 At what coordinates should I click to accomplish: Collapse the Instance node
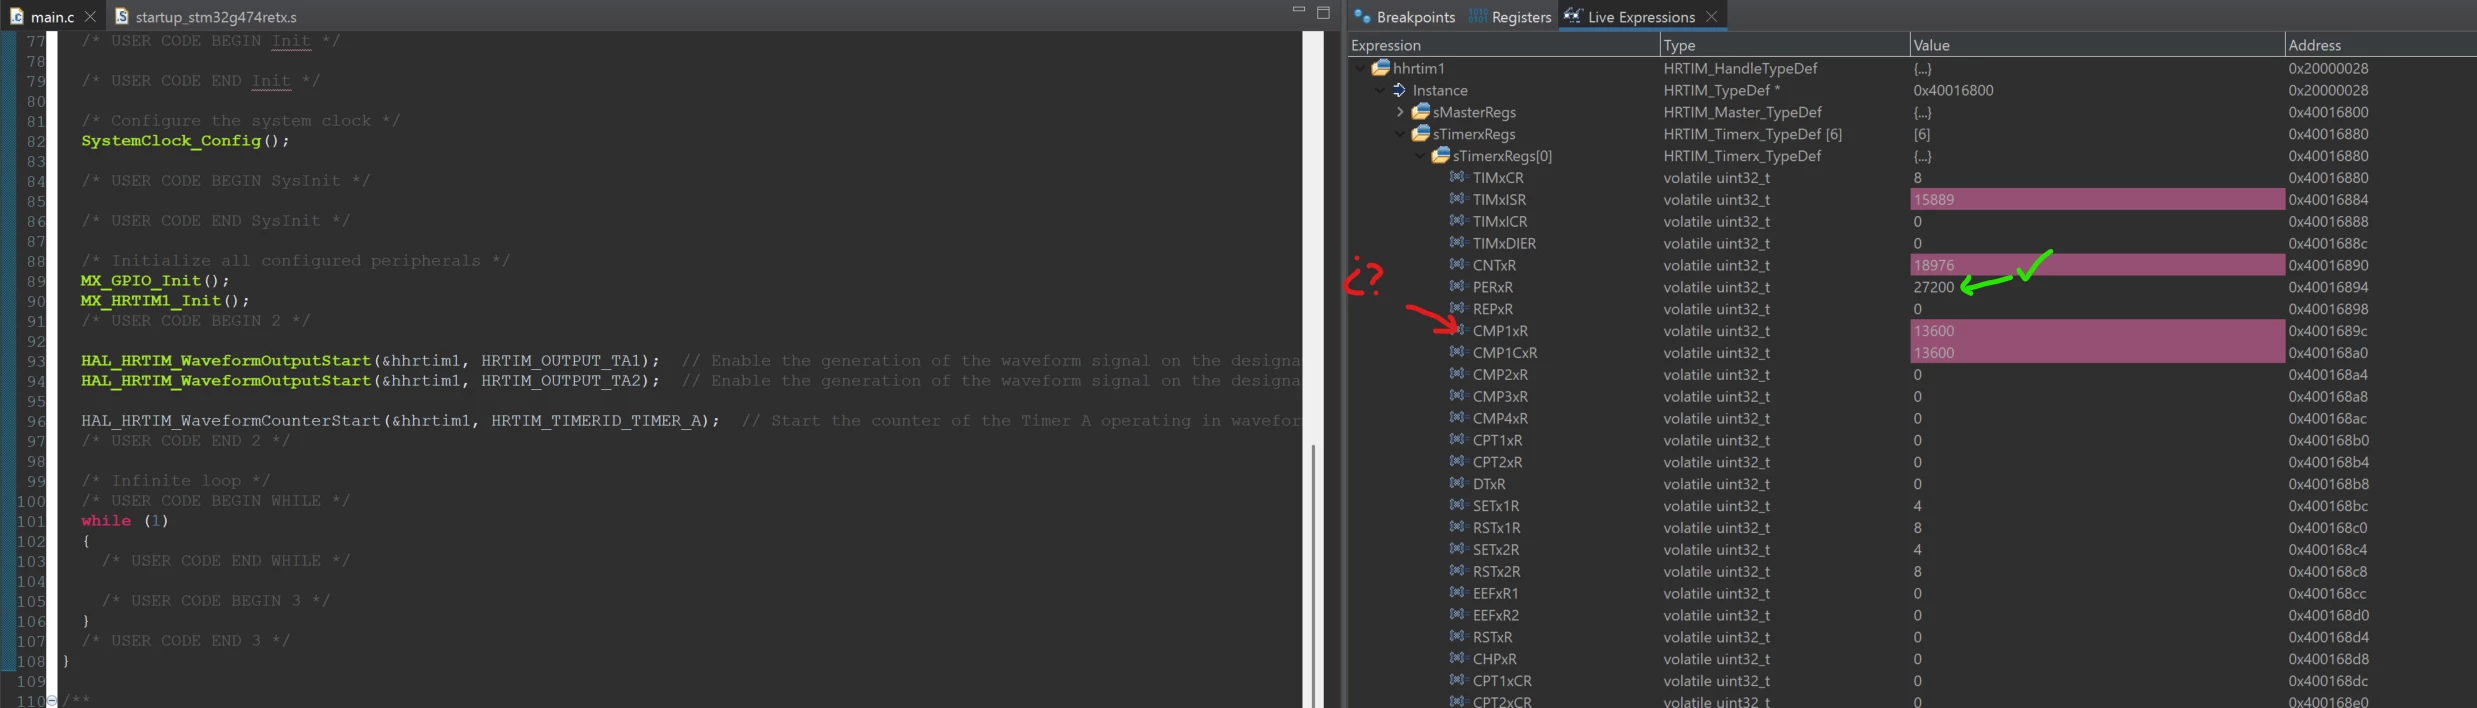(x=1380, y=90)
